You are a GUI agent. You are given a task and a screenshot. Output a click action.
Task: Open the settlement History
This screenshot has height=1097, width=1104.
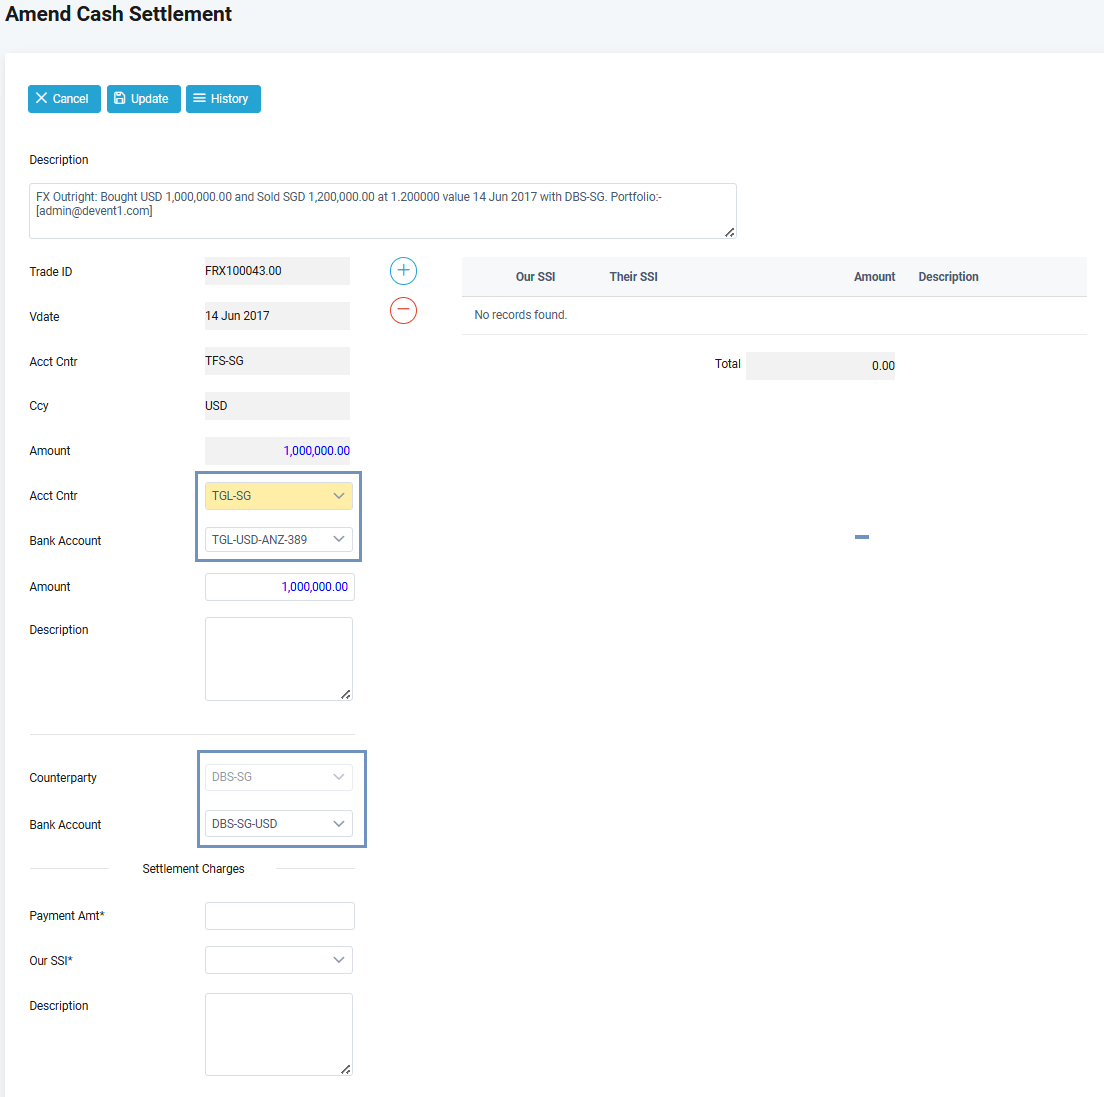pos(223,99)
